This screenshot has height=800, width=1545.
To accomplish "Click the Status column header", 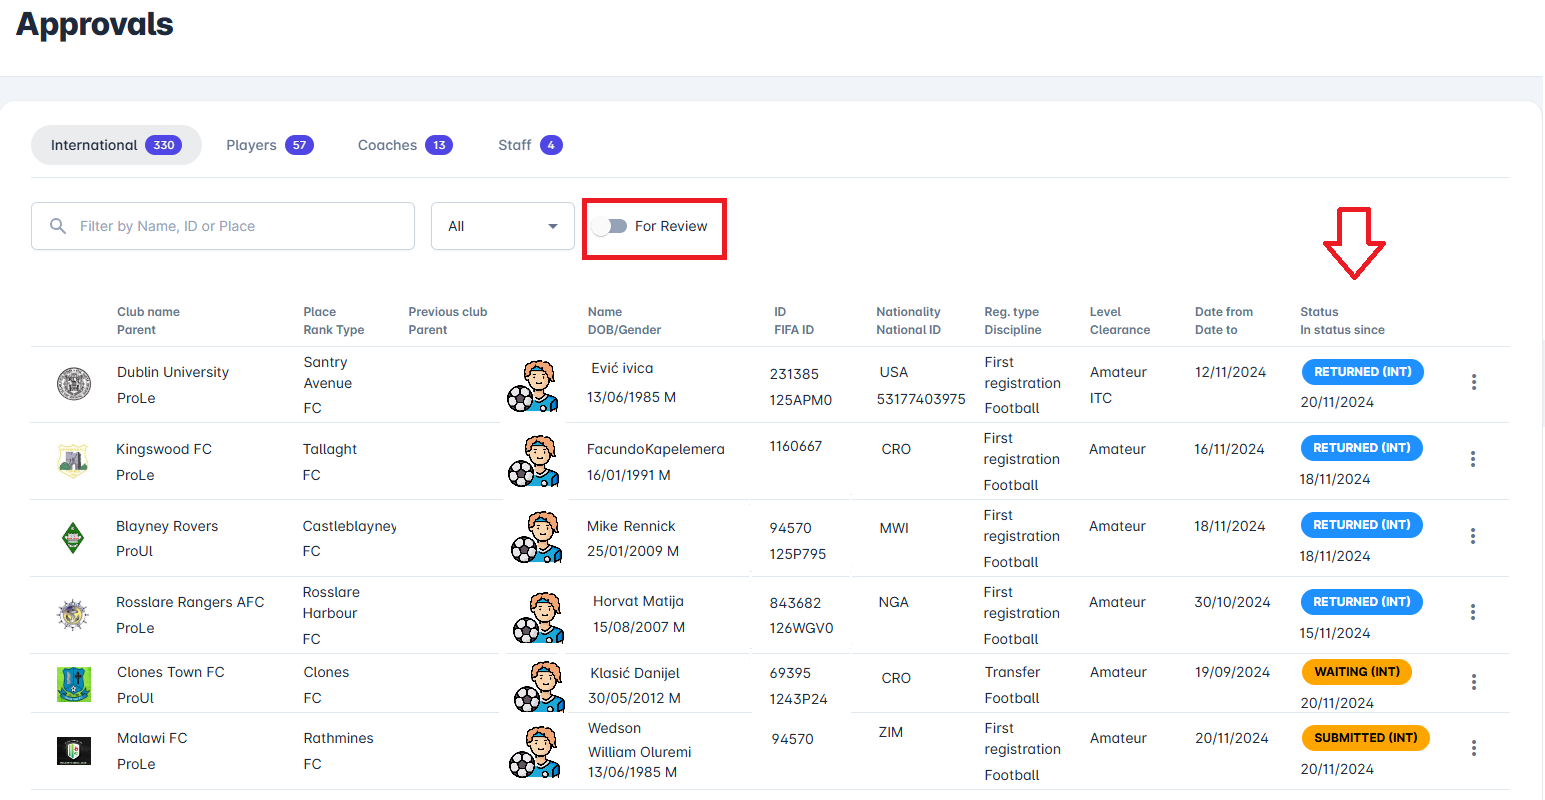I will pyautogui.click(x=1319, y=312).
